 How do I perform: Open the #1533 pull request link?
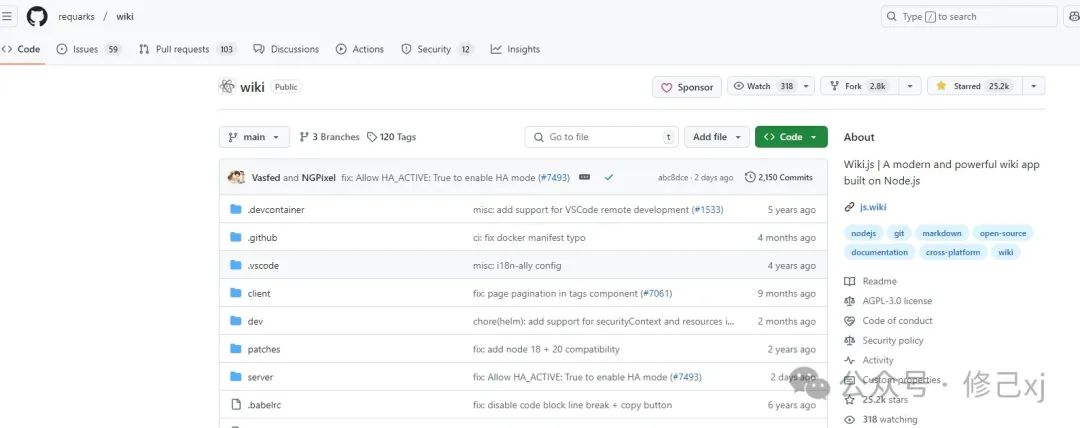click(x=707, y=210)
